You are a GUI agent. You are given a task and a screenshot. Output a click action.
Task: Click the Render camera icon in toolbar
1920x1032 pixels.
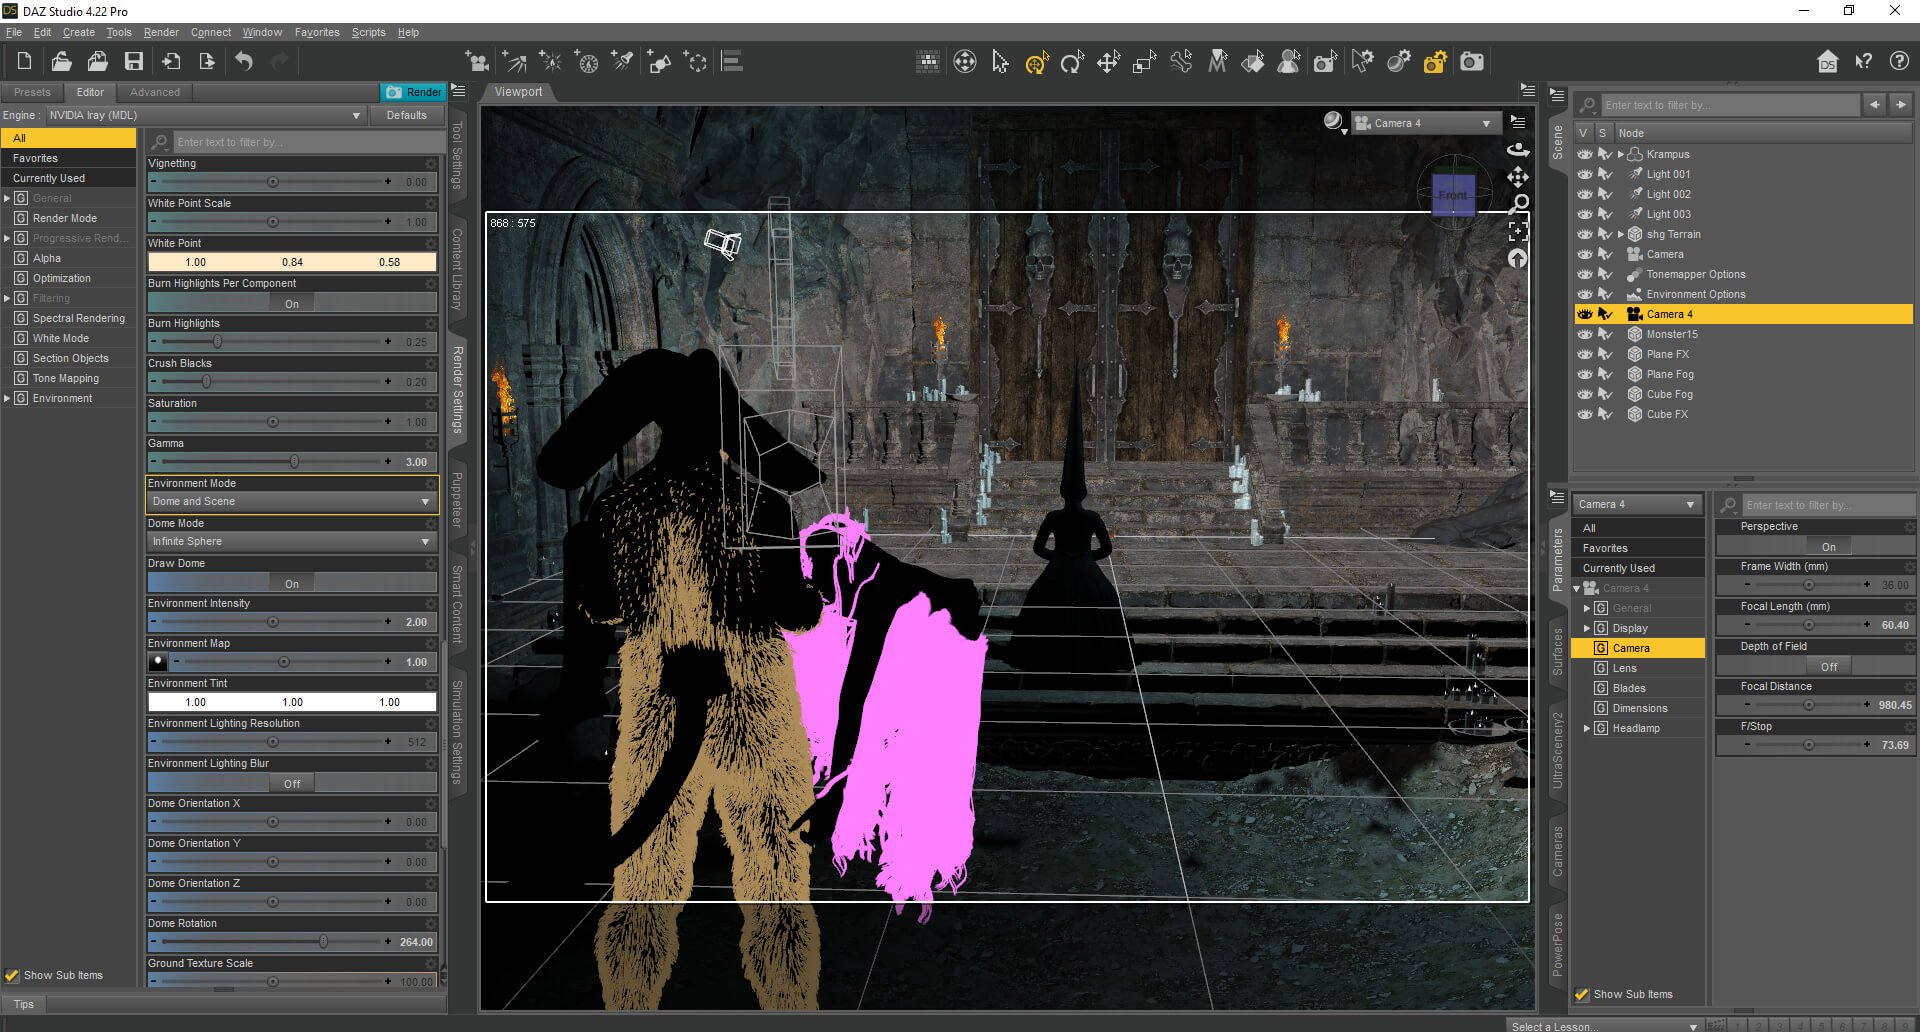tap(1471, 62)
